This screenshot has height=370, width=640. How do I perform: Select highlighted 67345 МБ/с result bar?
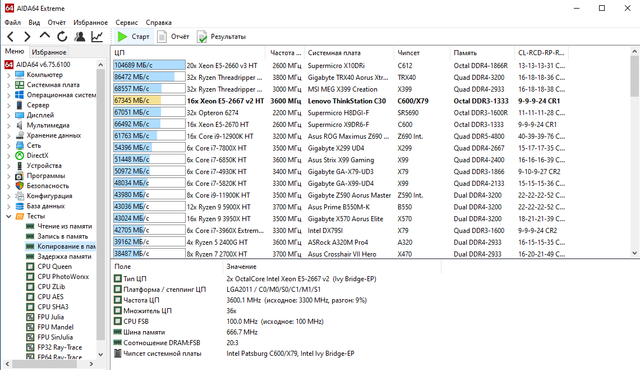click(149, 101)
